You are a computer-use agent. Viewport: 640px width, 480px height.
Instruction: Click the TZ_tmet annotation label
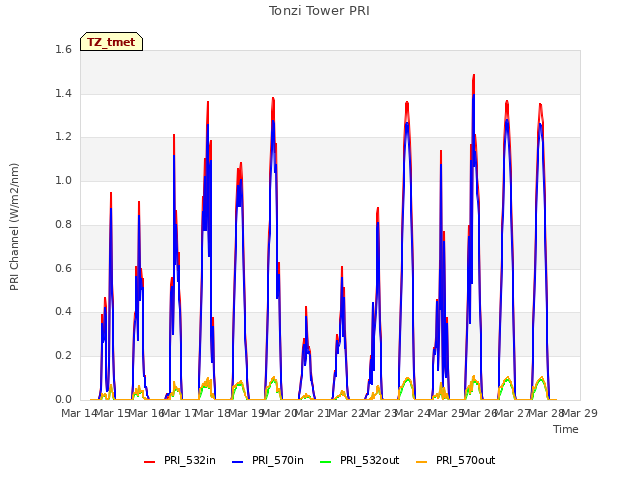click(x=111, y=42)
